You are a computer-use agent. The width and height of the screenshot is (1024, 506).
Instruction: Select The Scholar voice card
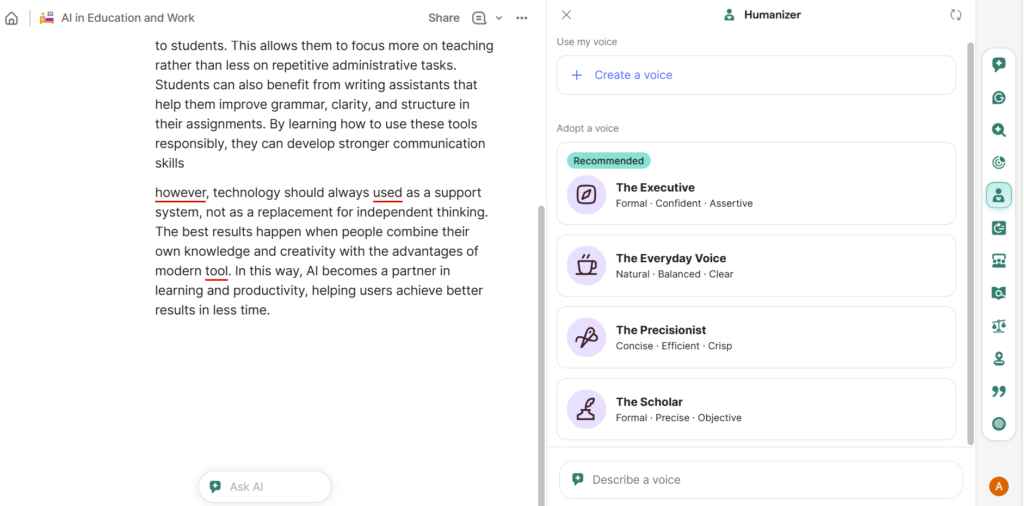point(755,409)
